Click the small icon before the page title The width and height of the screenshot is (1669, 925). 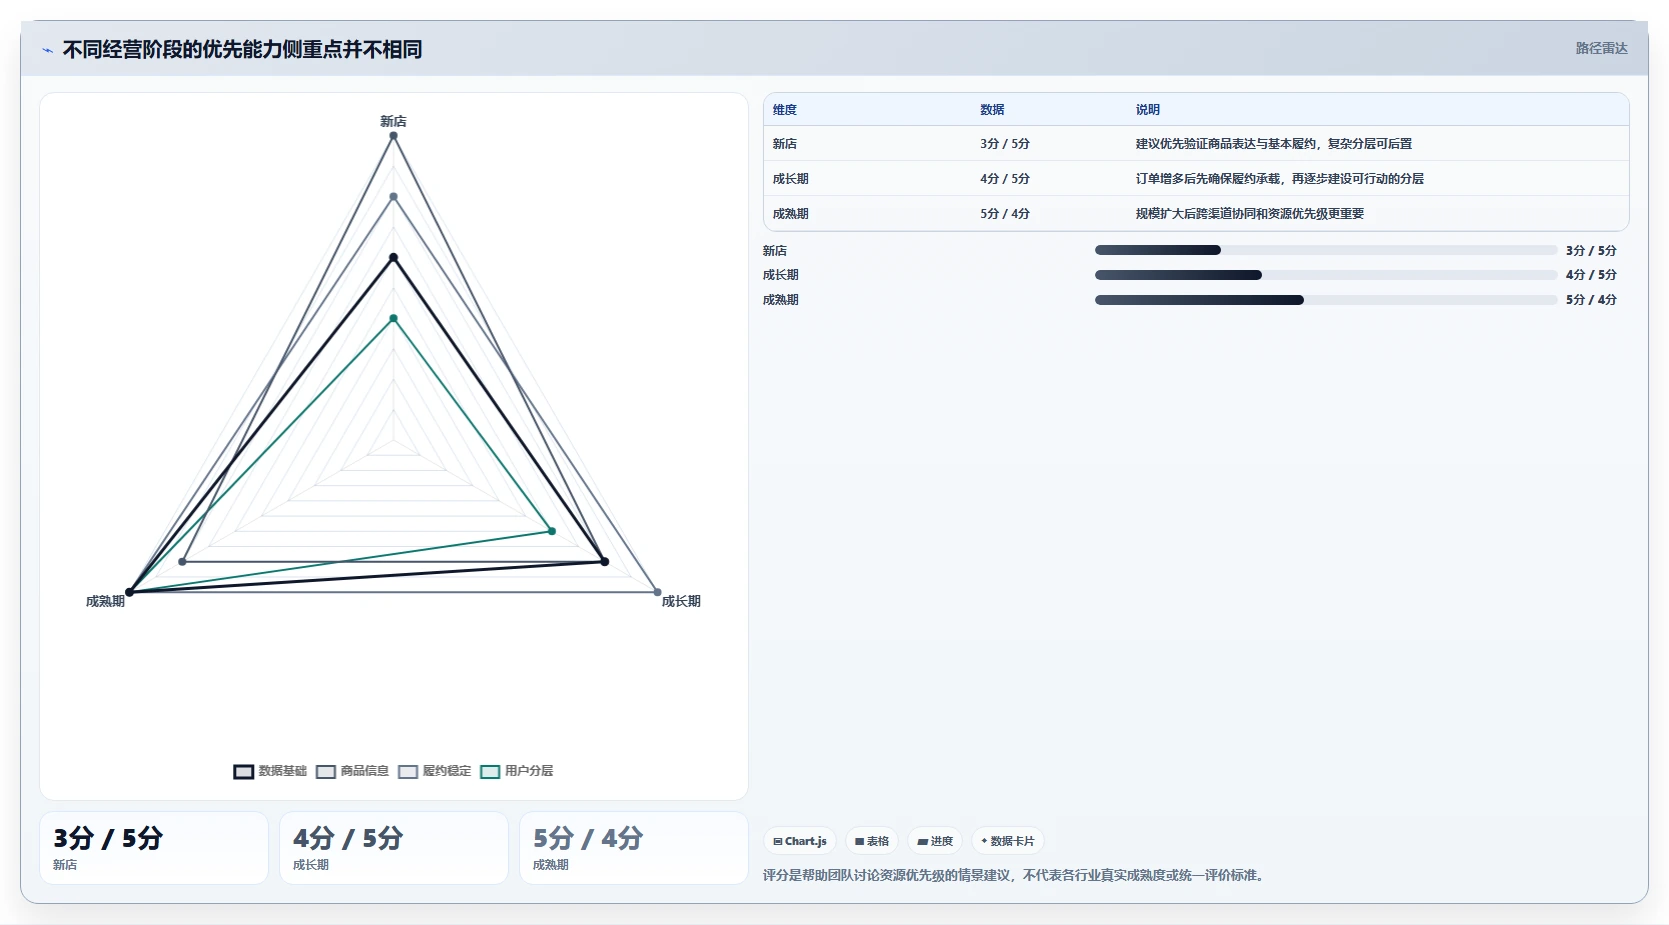[x=47, y=50]
